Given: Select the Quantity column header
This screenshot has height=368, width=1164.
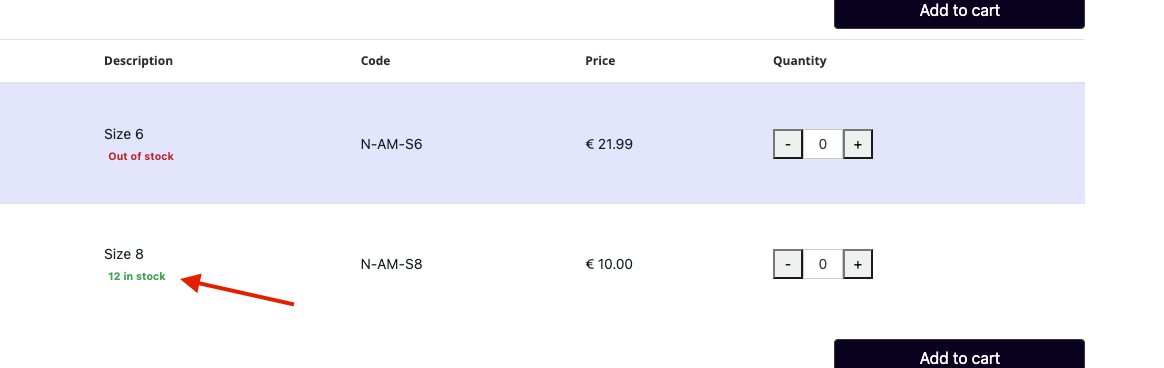Looking at the screenshot, I should (x=800, y=61).
